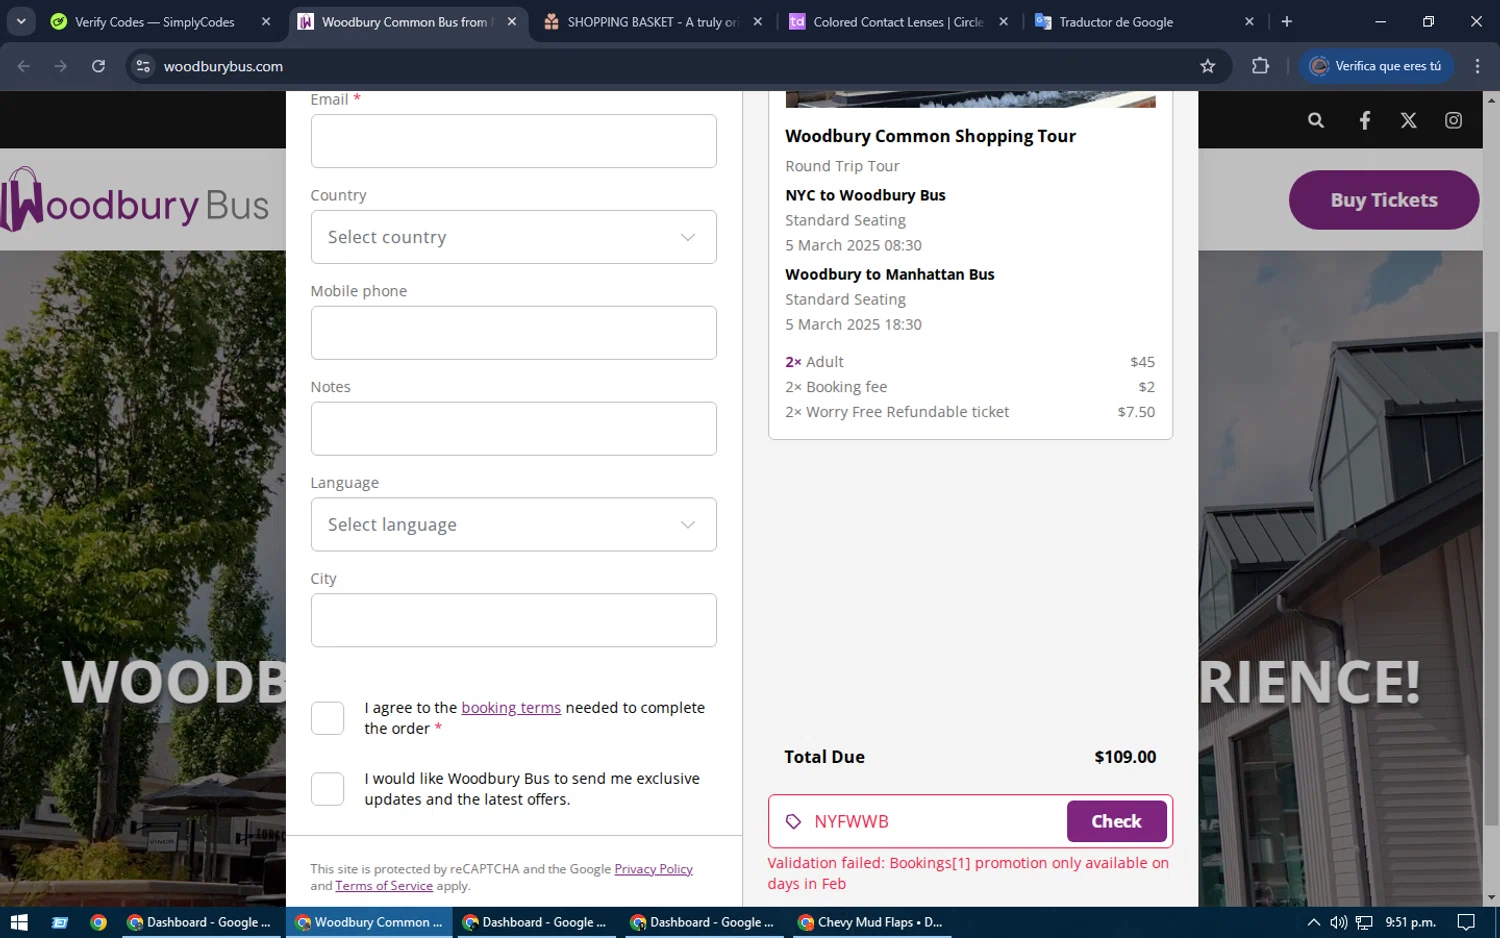Click the 9:51 p.m. taskbar clock
This screenshot has width=1500, height=938.
click(1410, 922)
